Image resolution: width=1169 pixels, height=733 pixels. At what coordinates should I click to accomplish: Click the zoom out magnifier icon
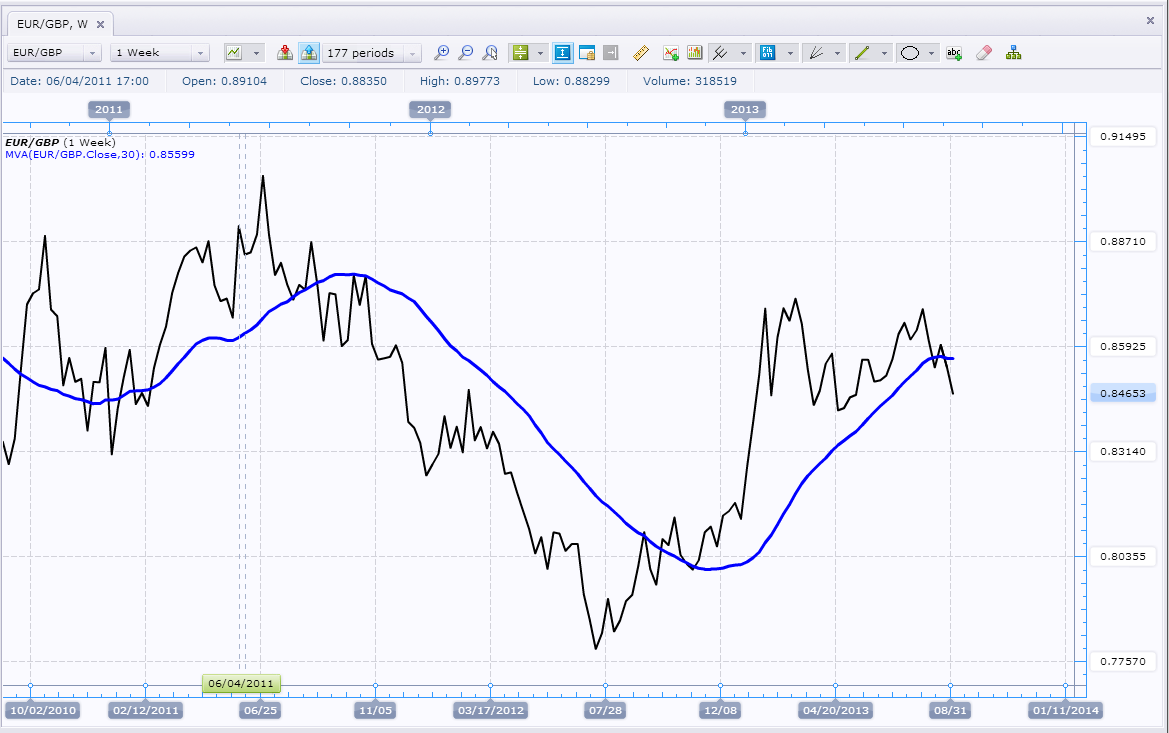tap(465, 53)
